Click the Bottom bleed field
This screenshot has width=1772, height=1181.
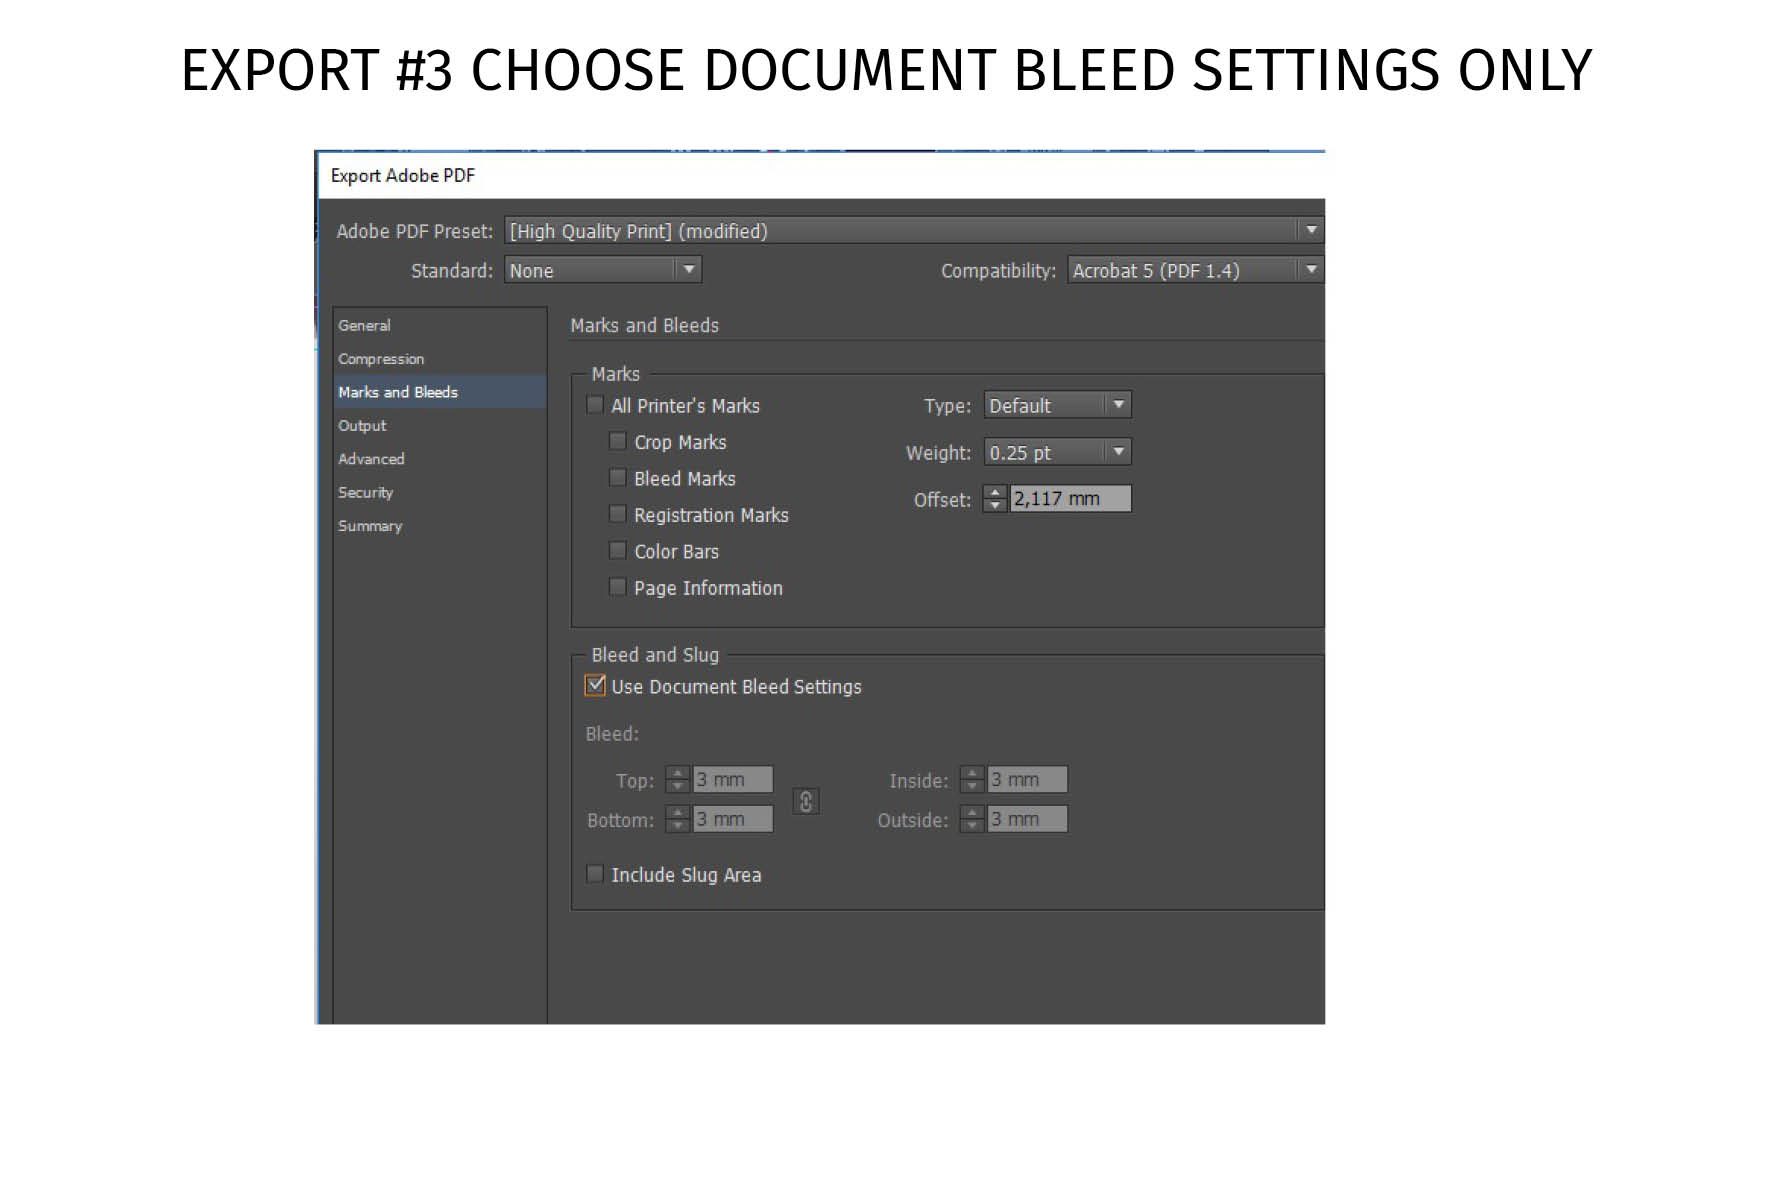[x=733, y=819]
